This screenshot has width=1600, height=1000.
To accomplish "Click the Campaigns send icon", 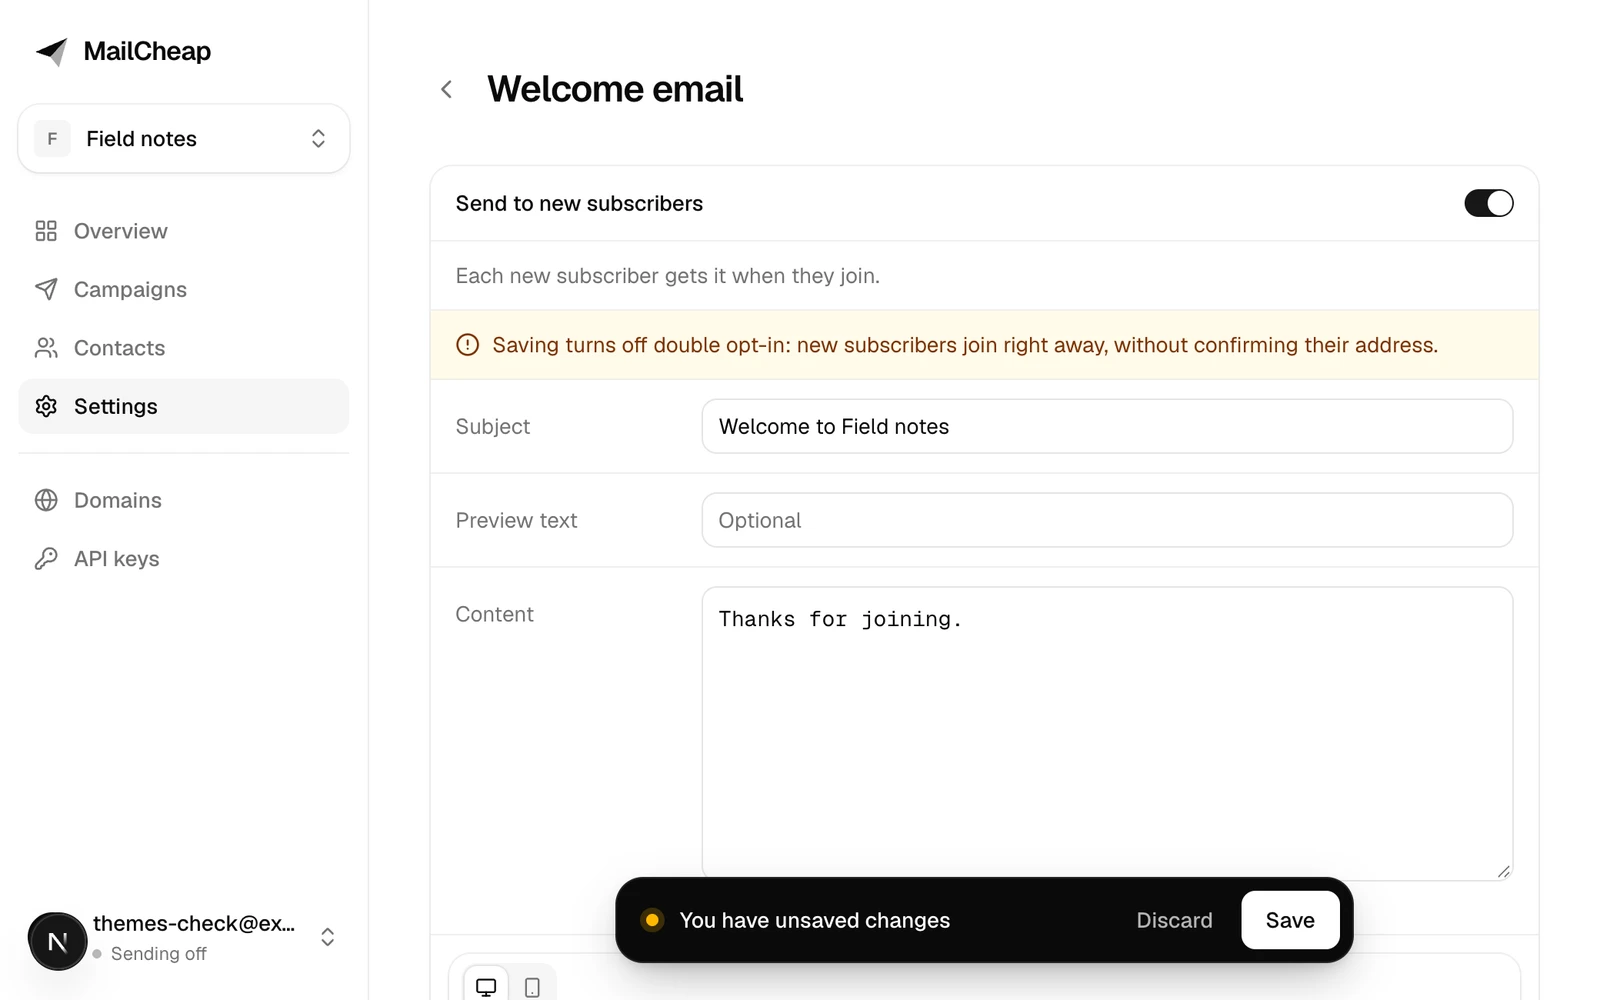I will click(46, 289).
